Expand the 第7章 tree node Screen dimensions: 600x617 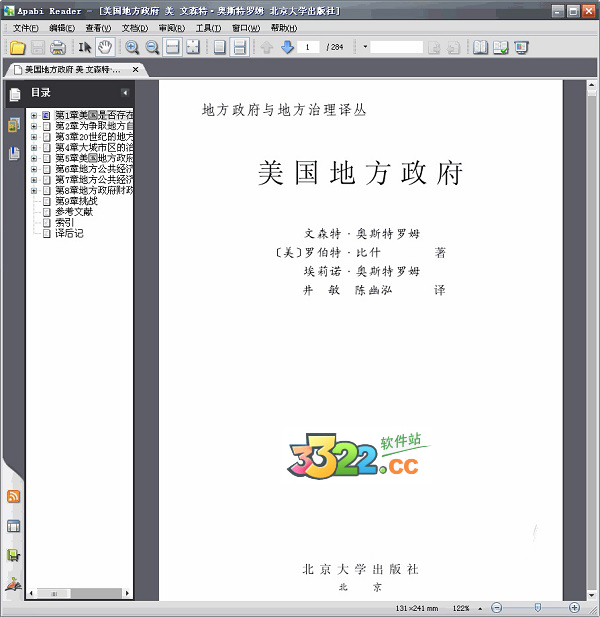34,180
